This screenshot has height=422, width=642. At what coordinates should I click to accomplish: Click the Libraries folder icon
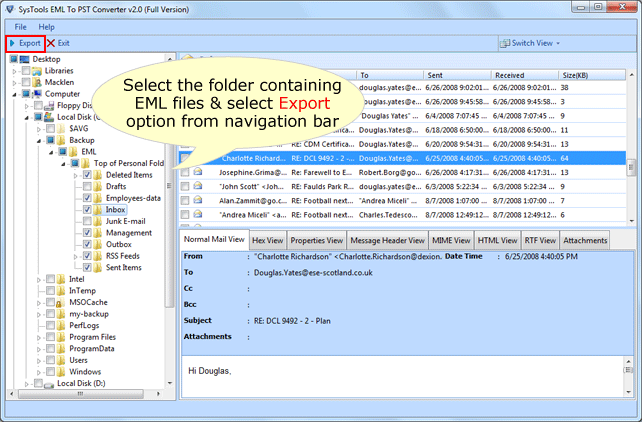tap(37, 71)
